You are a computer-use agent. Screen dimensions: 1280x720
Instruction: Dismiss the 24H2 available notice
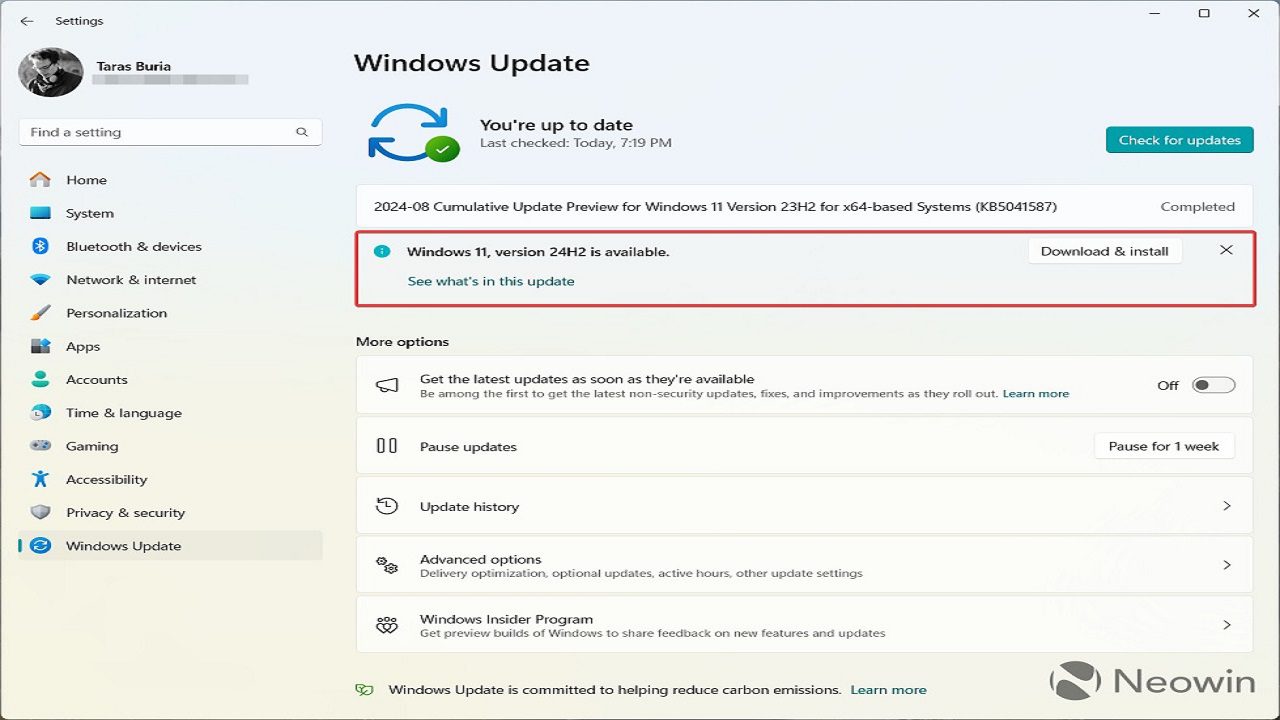[1226, 250]
